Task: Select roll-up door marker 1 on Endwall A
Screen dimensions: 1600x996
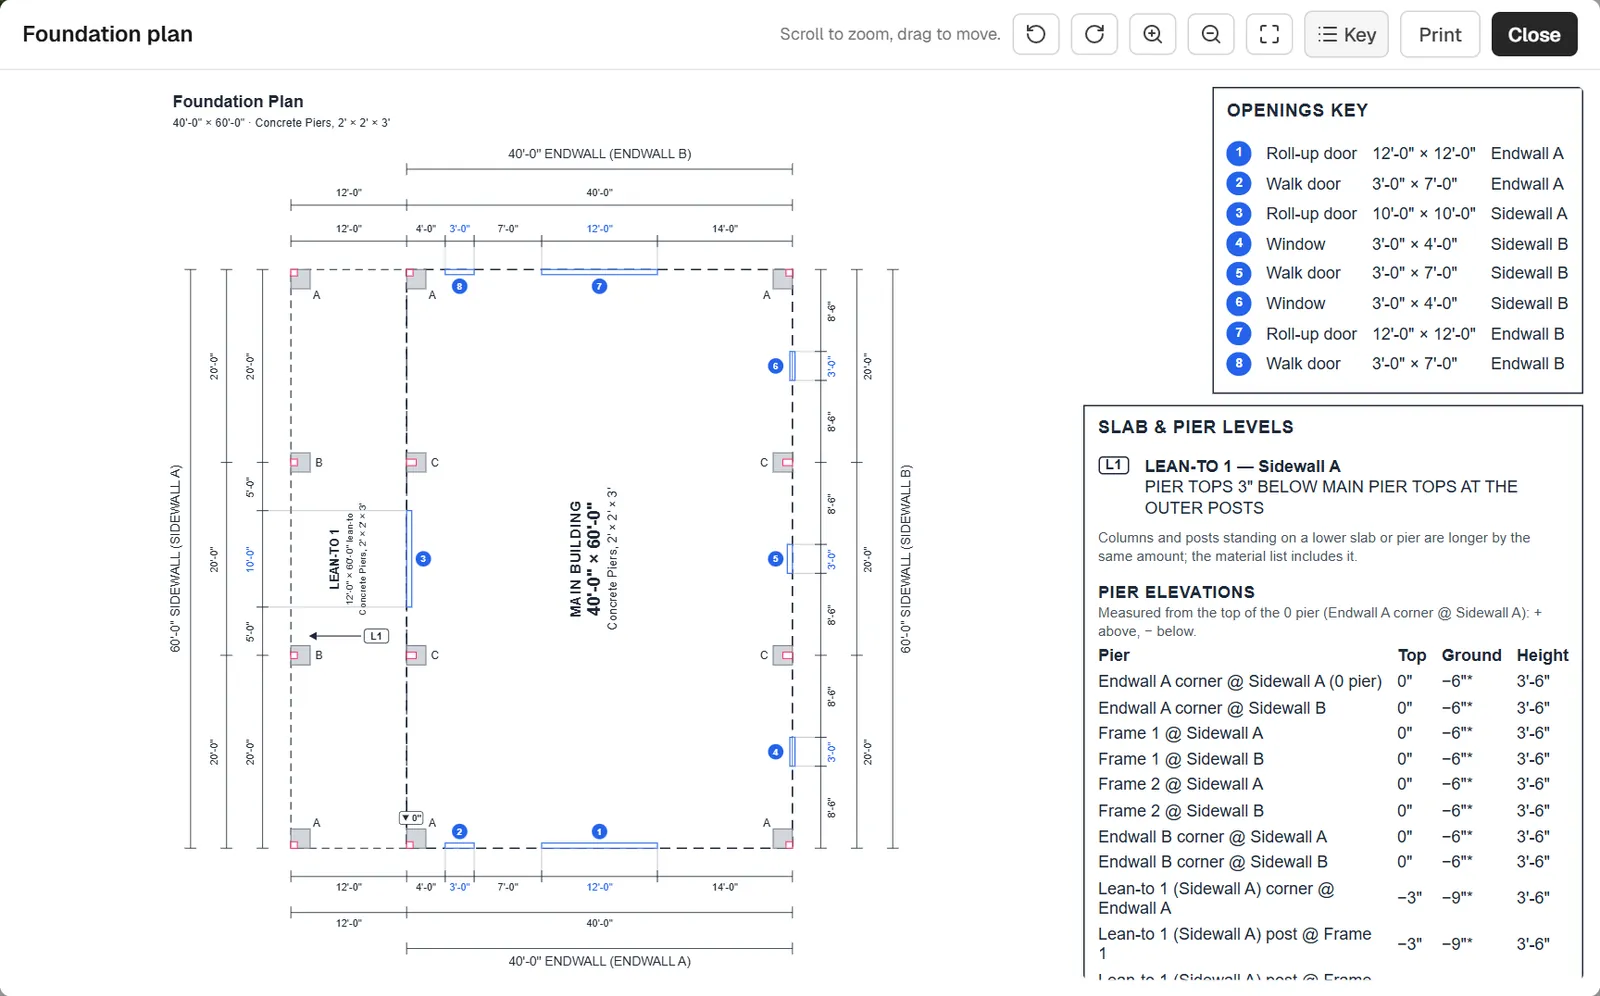Action: click(599, 831)
